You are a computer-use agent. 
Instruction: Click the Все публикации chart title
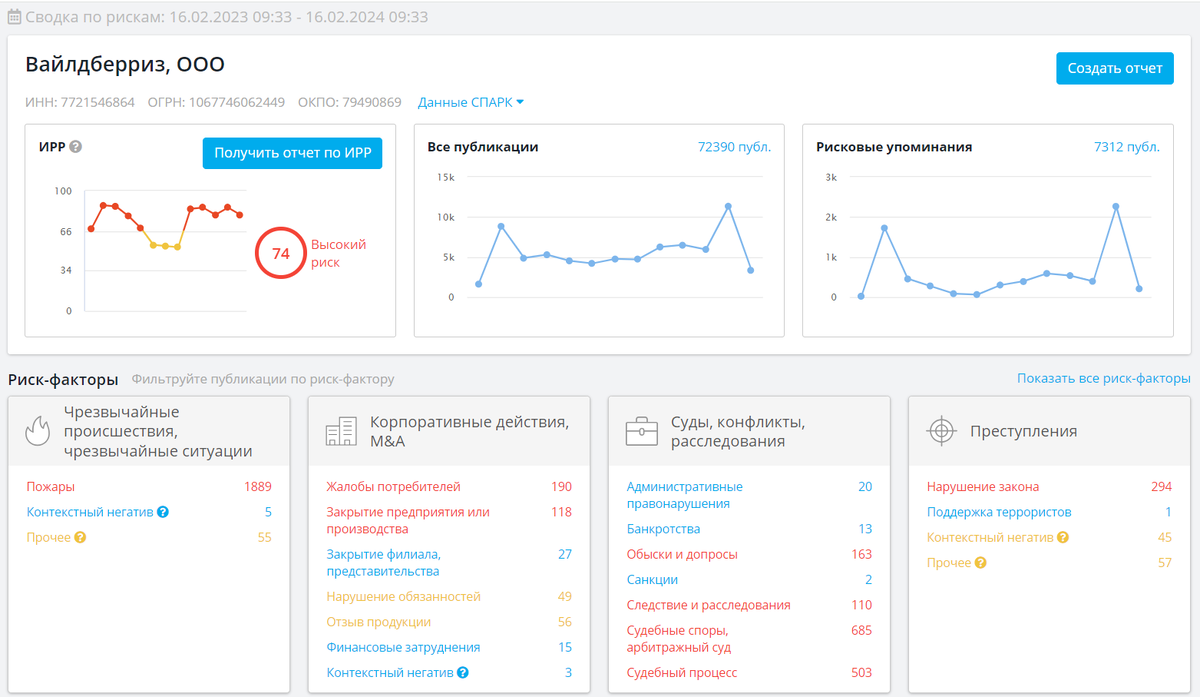tap(483, 147)
